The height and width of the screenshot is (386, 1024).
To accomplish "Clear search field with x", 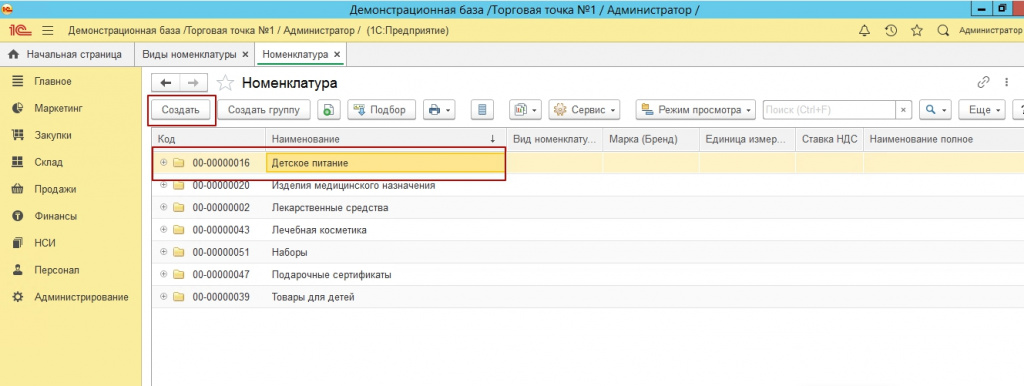I will 903,110.
